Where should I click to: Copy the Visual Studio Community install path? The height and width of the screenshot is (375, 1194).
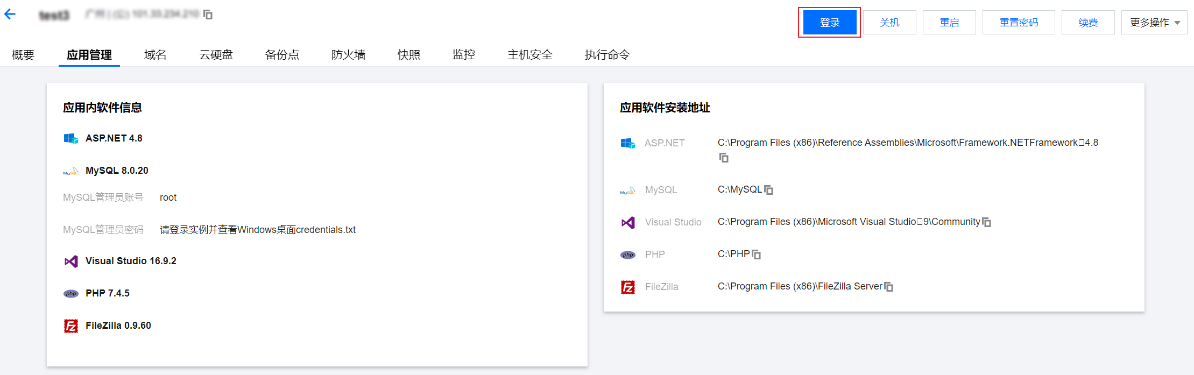click(x=986, y=223)
